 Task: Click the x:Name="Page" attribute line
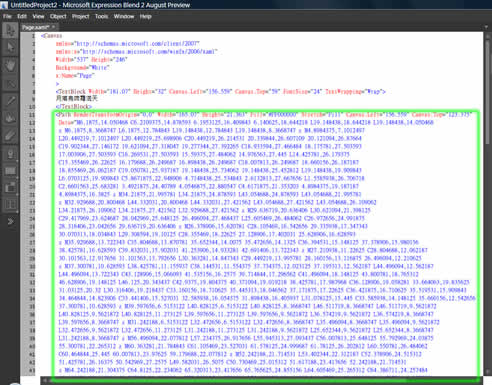75,76
